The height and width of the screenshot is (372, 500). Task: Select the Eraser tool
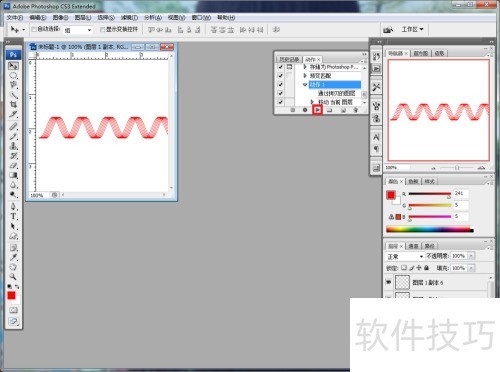coord(13,165)
